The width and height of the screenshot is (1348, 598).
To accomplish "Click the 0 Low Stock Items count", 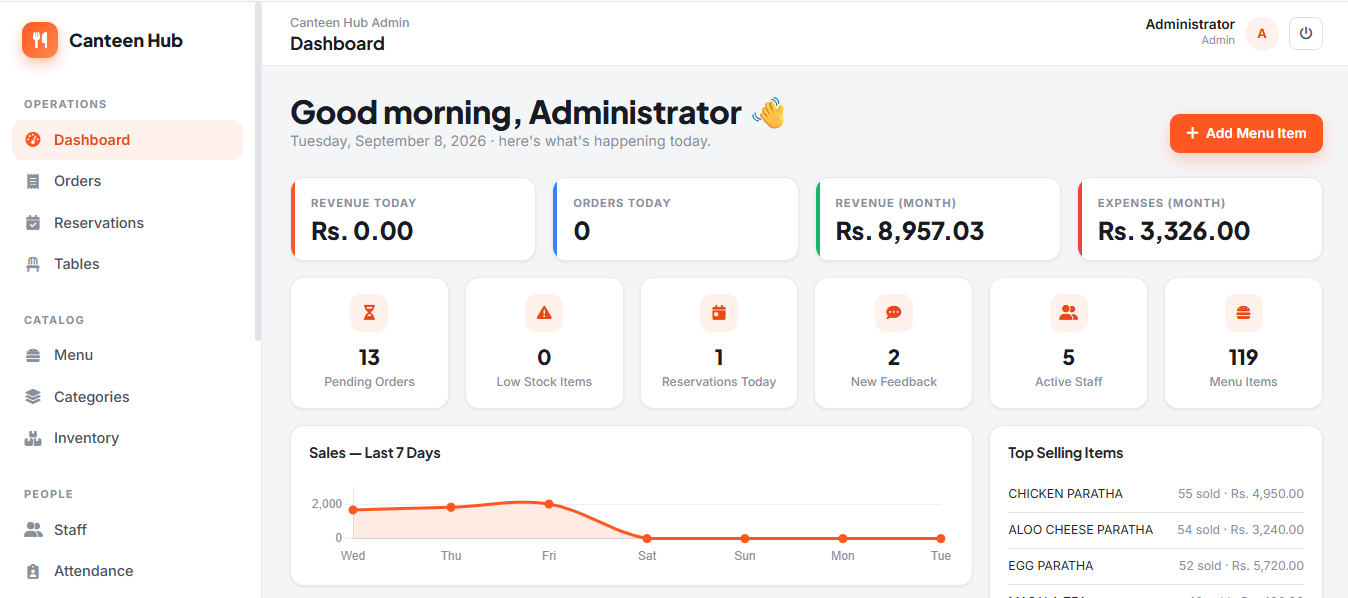I will [544, 357].
